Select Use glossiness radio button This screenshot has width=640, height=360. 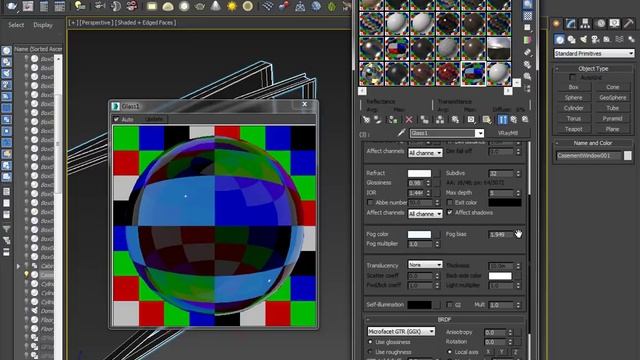(x=370, y=342)
